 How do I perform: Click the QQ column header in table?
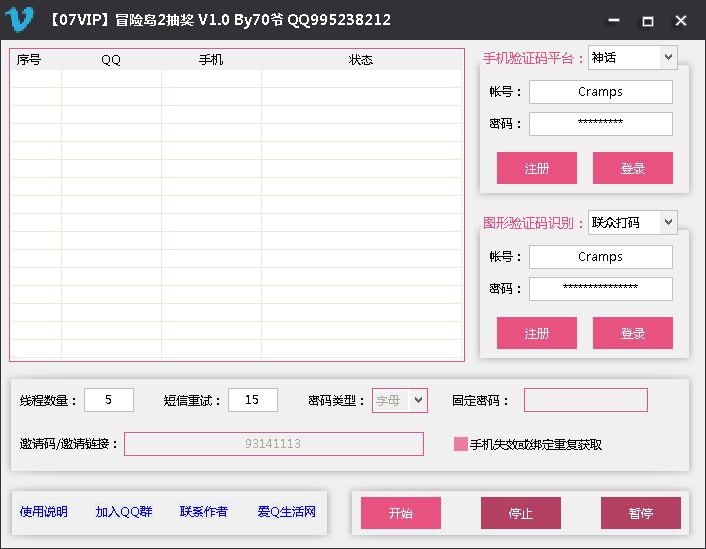[x=111, y=60]
